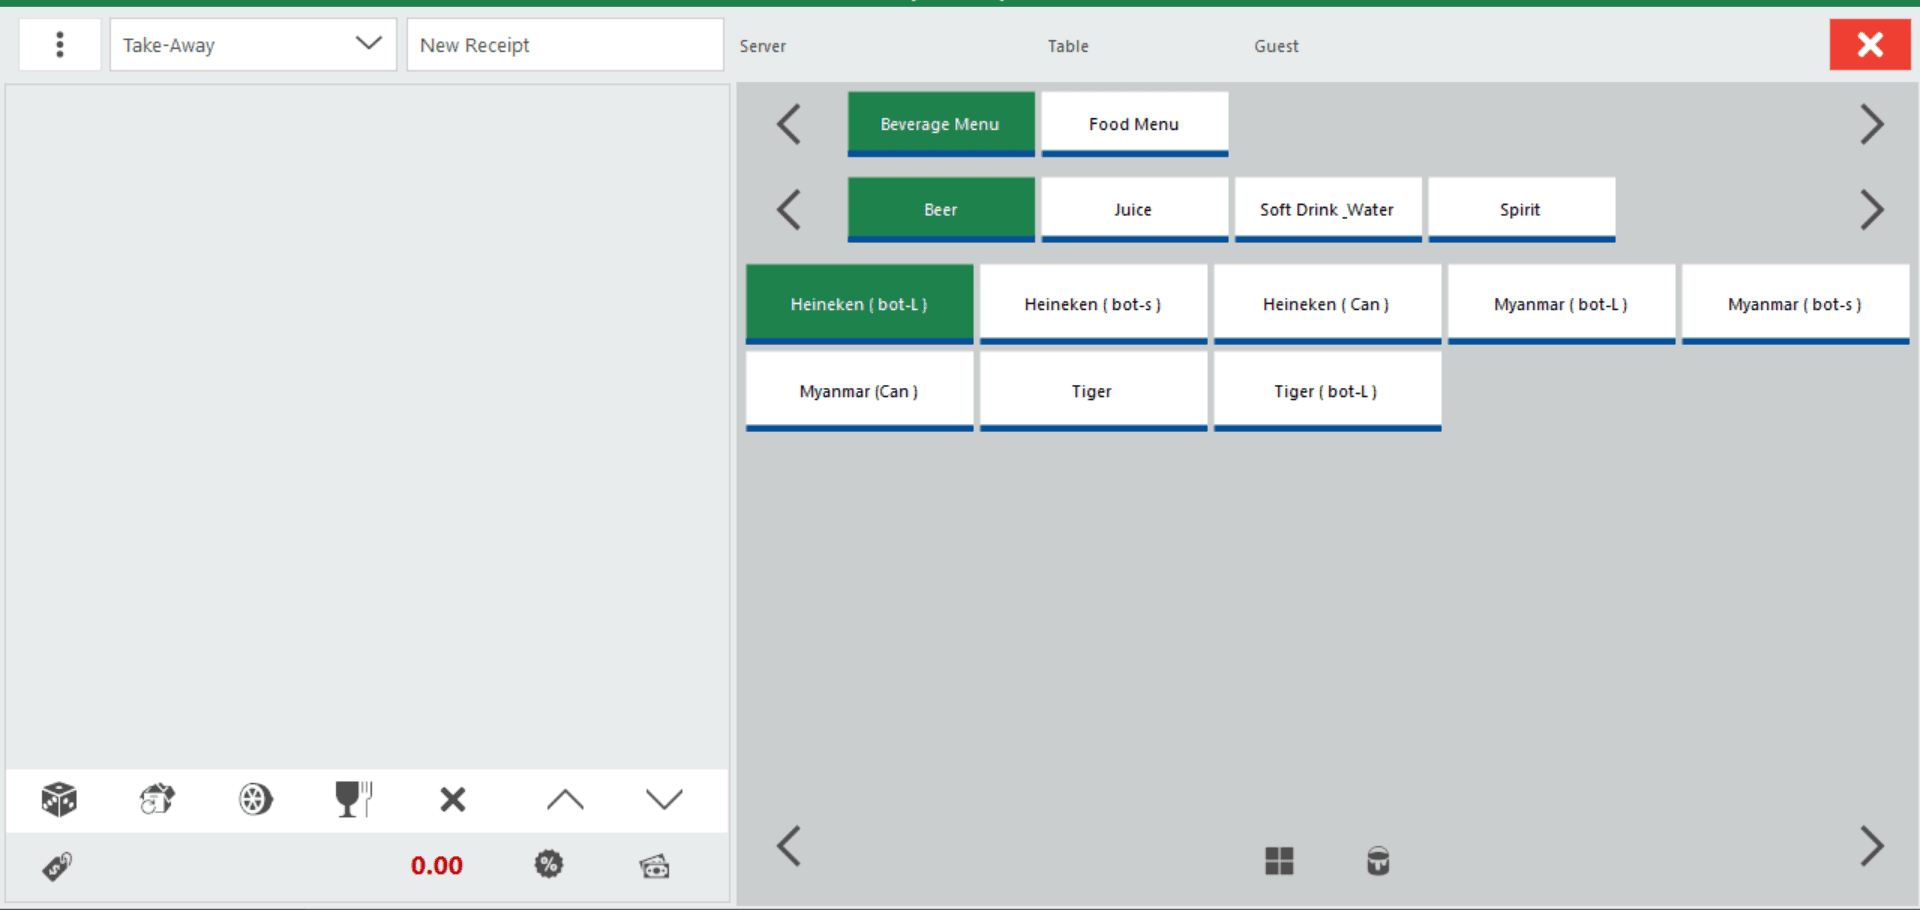Add Myanmar (Can ) to order
Viewport: 1920px width, 910px height.
click(860, 392)
